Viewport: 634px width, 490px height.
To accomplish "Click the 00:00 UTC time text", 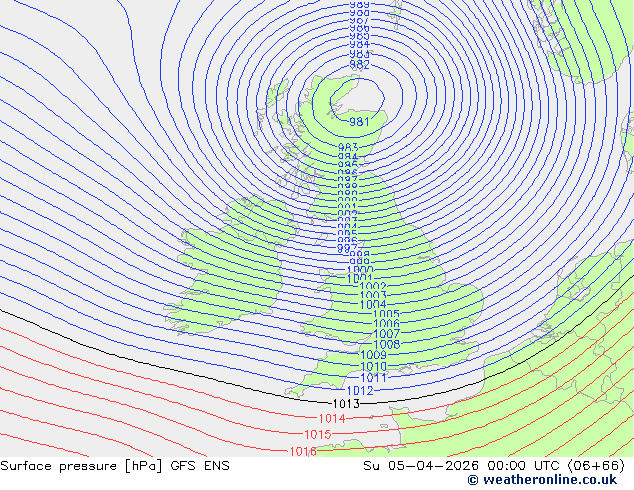I will (523, 466).
